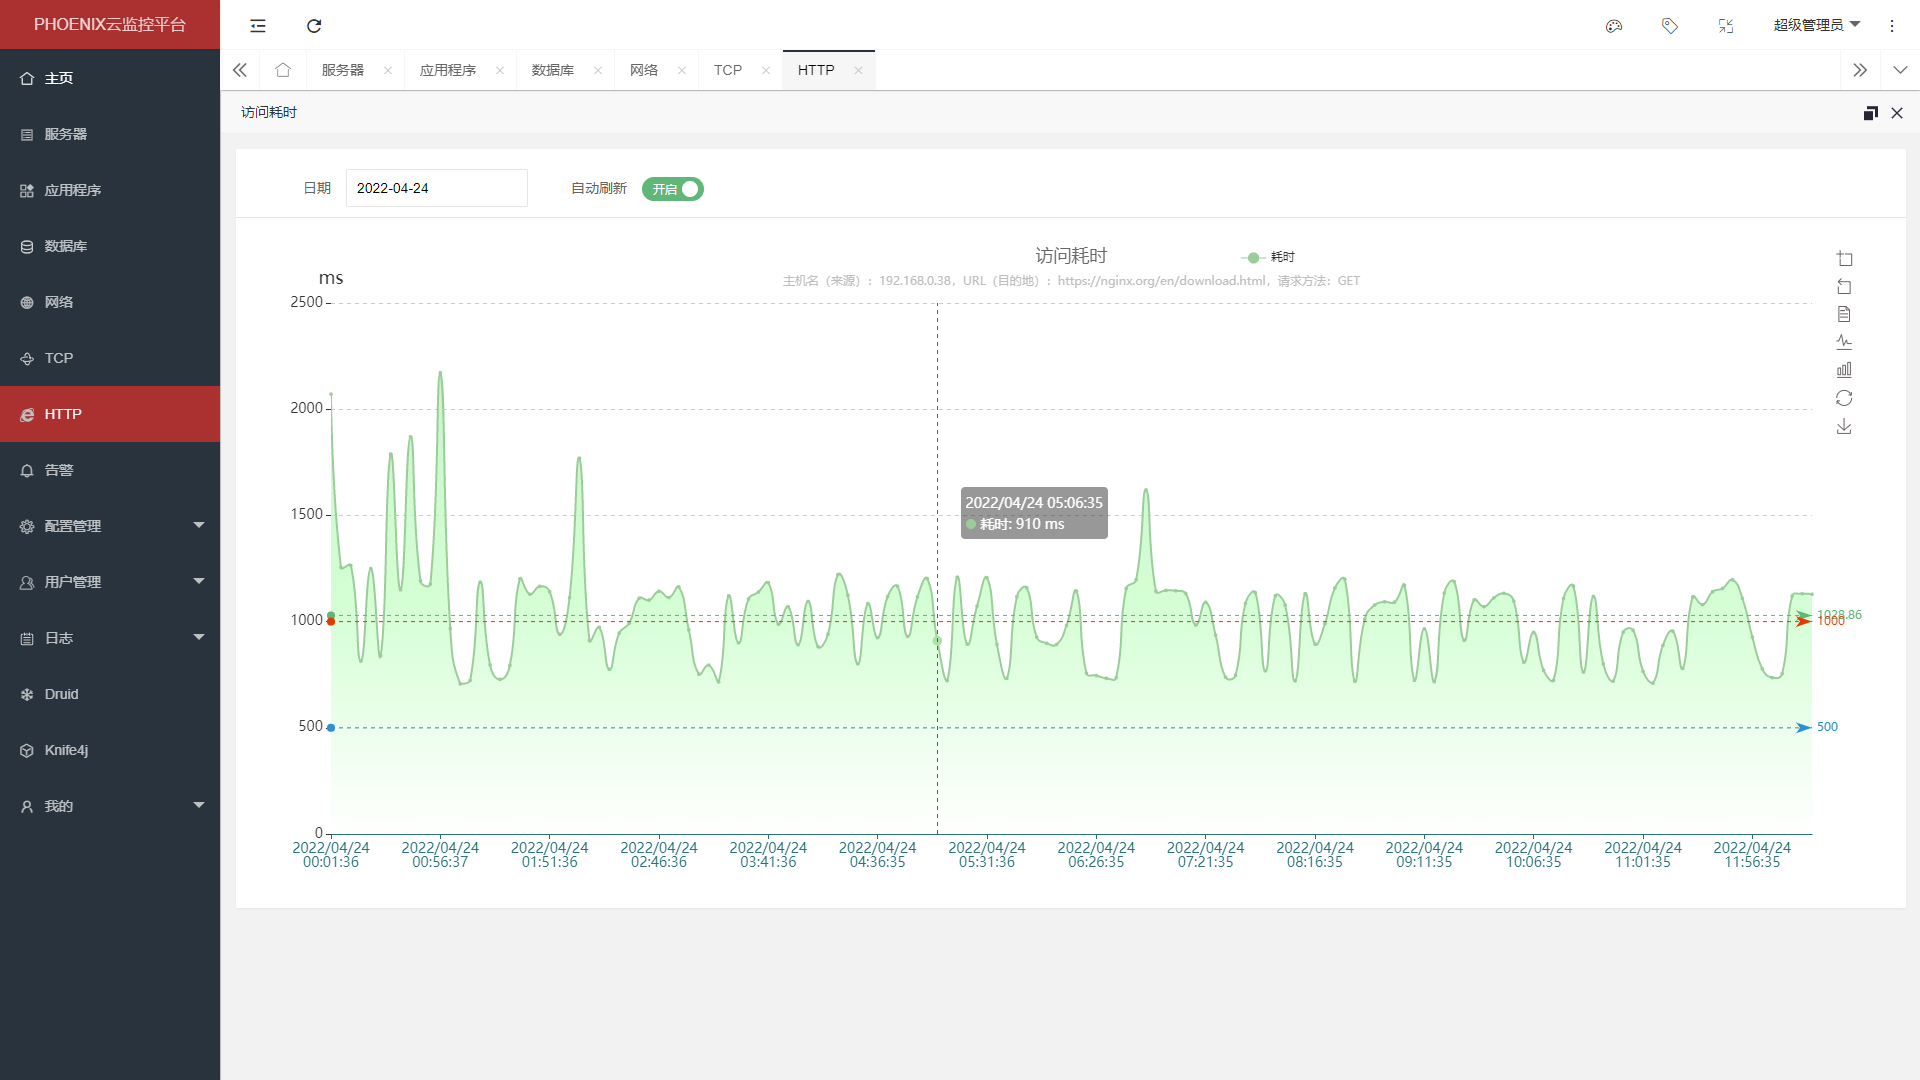This screenshot has height=1080, width=1920.
Task: Click the chart restore icon
Action: tap(1844, 398)
